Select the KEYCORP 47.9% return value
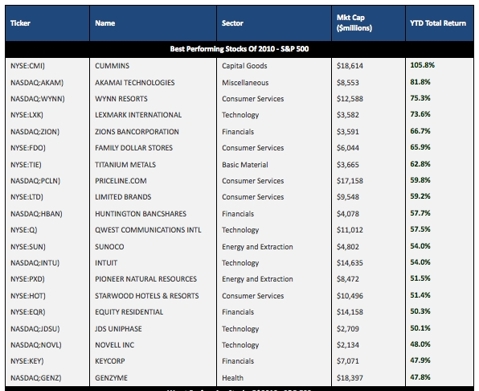Viewport: 479px width, 391px height. coord(420,360)
